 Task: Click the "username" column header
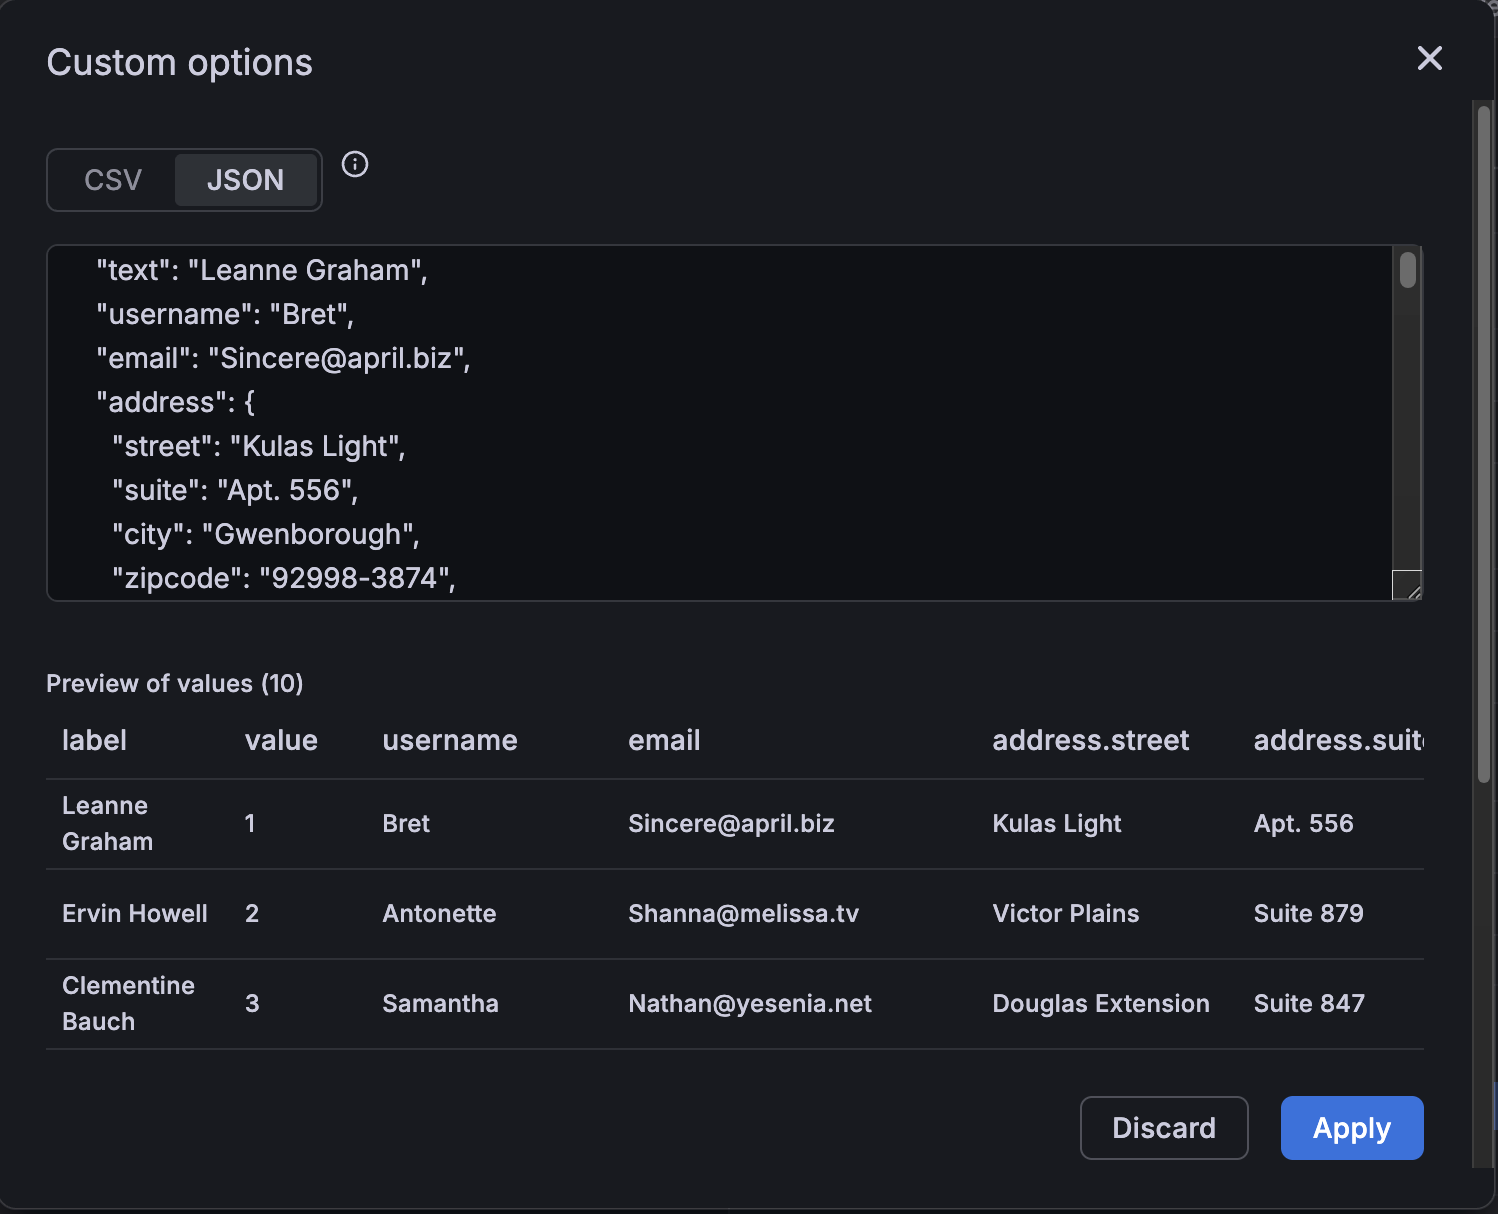[450, 741]
